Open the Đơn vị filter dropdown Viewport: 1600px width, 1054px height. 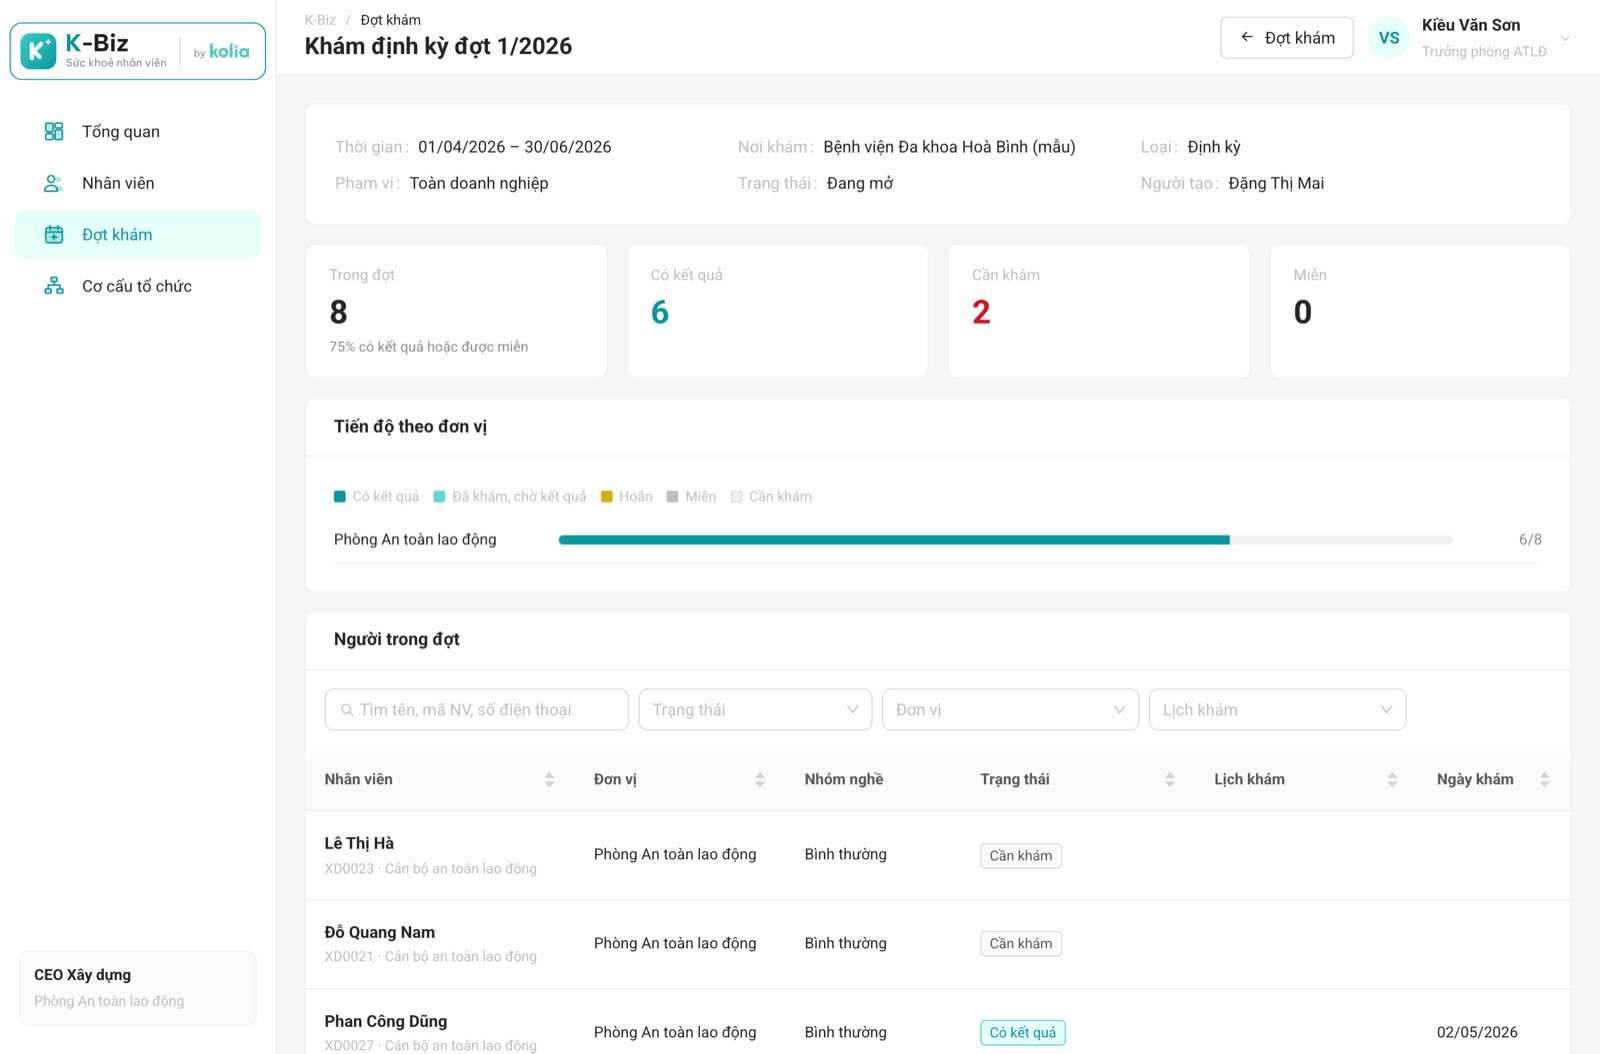pyautogui.click(x=1010, y=709)
